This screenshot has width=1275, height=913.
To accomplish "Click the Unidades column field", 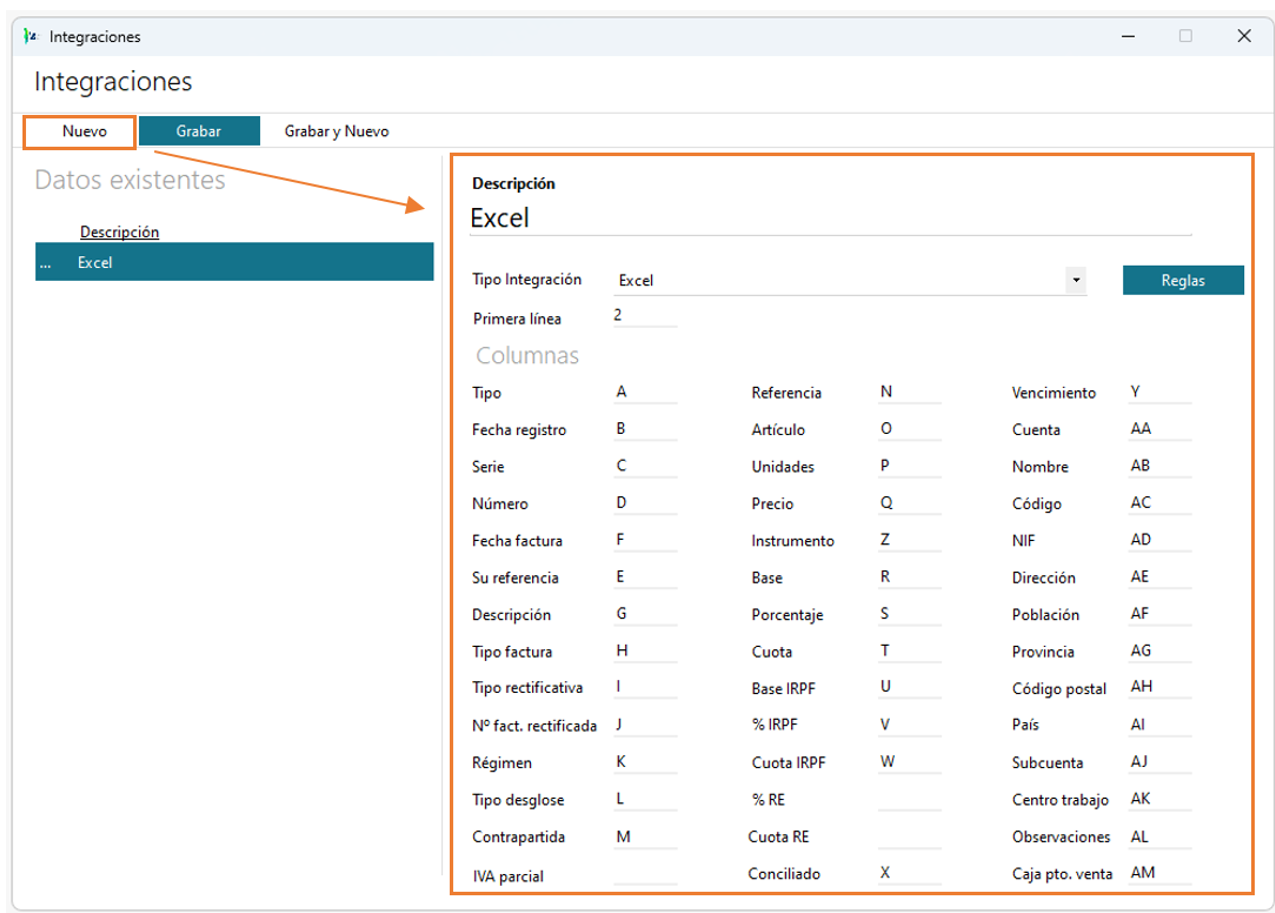I will pos(909,466).
